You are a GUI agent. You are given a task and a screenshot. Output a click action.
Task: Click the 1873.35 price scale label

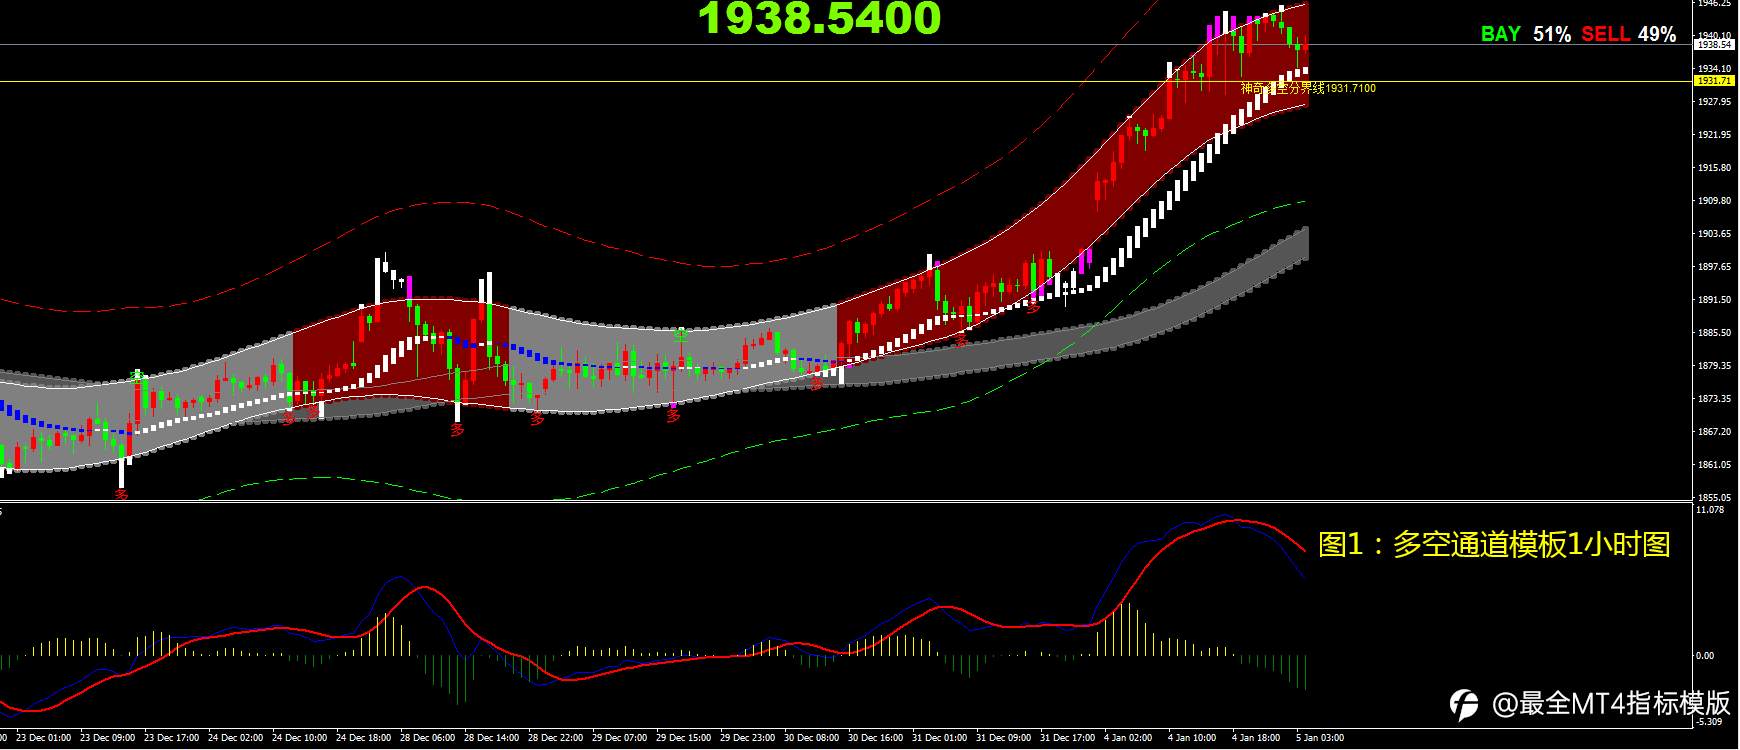[x=1714, y=398]
